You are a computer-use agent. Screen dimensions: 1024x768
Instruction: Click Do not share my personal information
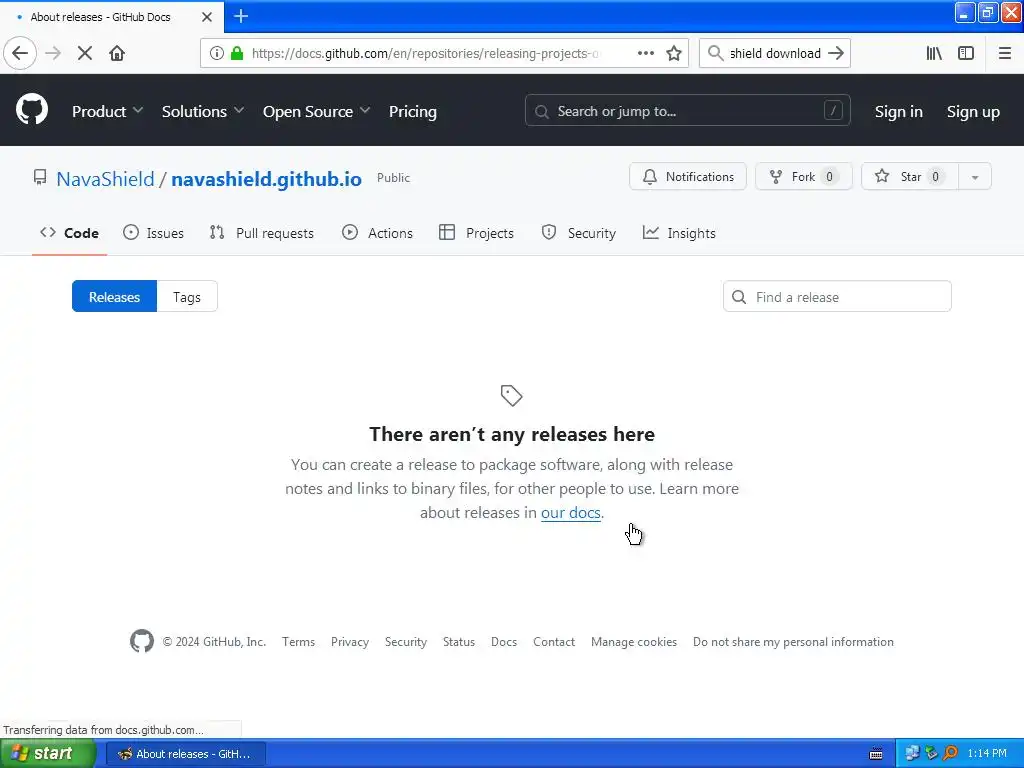pyautogui.click(x=793, y=642)
